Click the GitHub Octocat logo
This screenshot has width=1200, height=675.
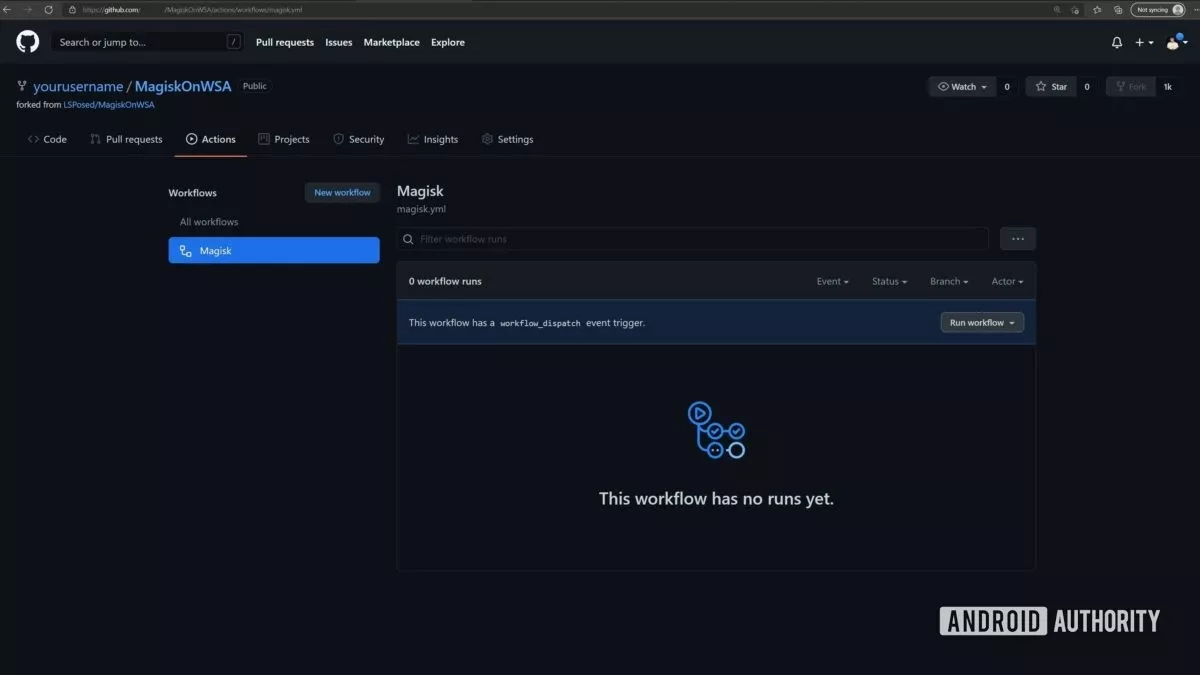point(27,42)
